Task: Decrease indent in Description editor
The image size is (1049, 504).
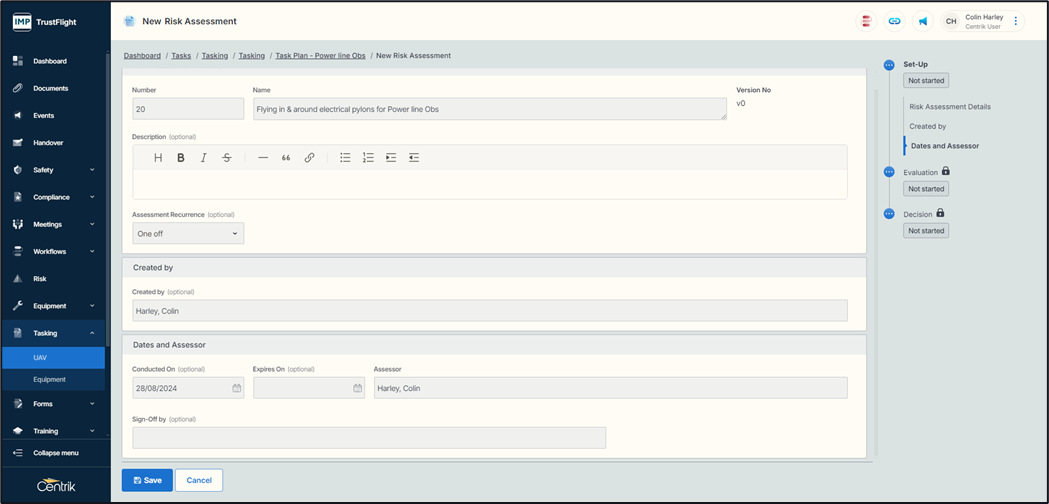Action: tap(414, 158)
